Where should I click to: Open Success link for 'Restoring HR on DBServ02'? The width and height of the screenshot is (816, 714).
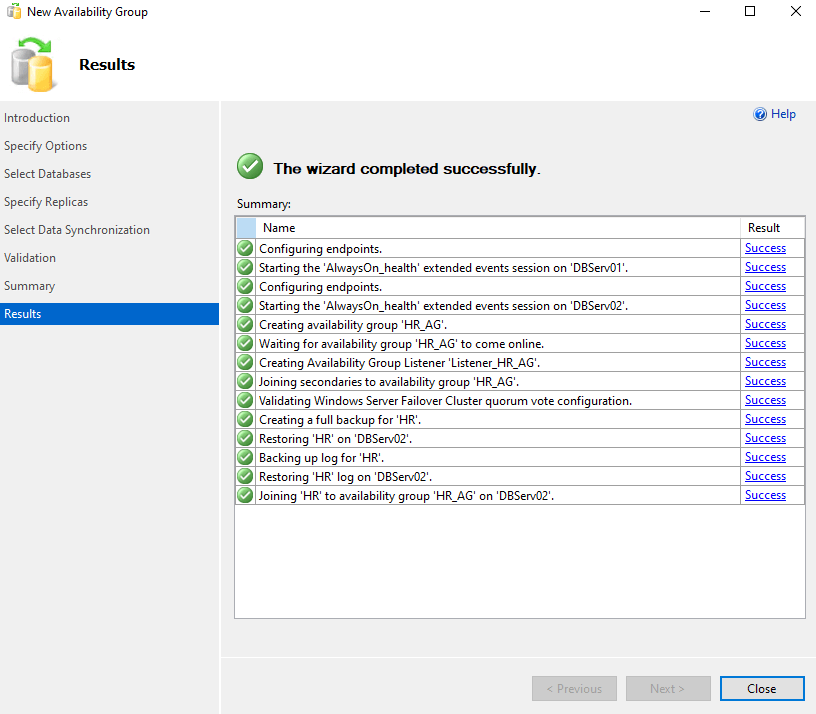765,438
